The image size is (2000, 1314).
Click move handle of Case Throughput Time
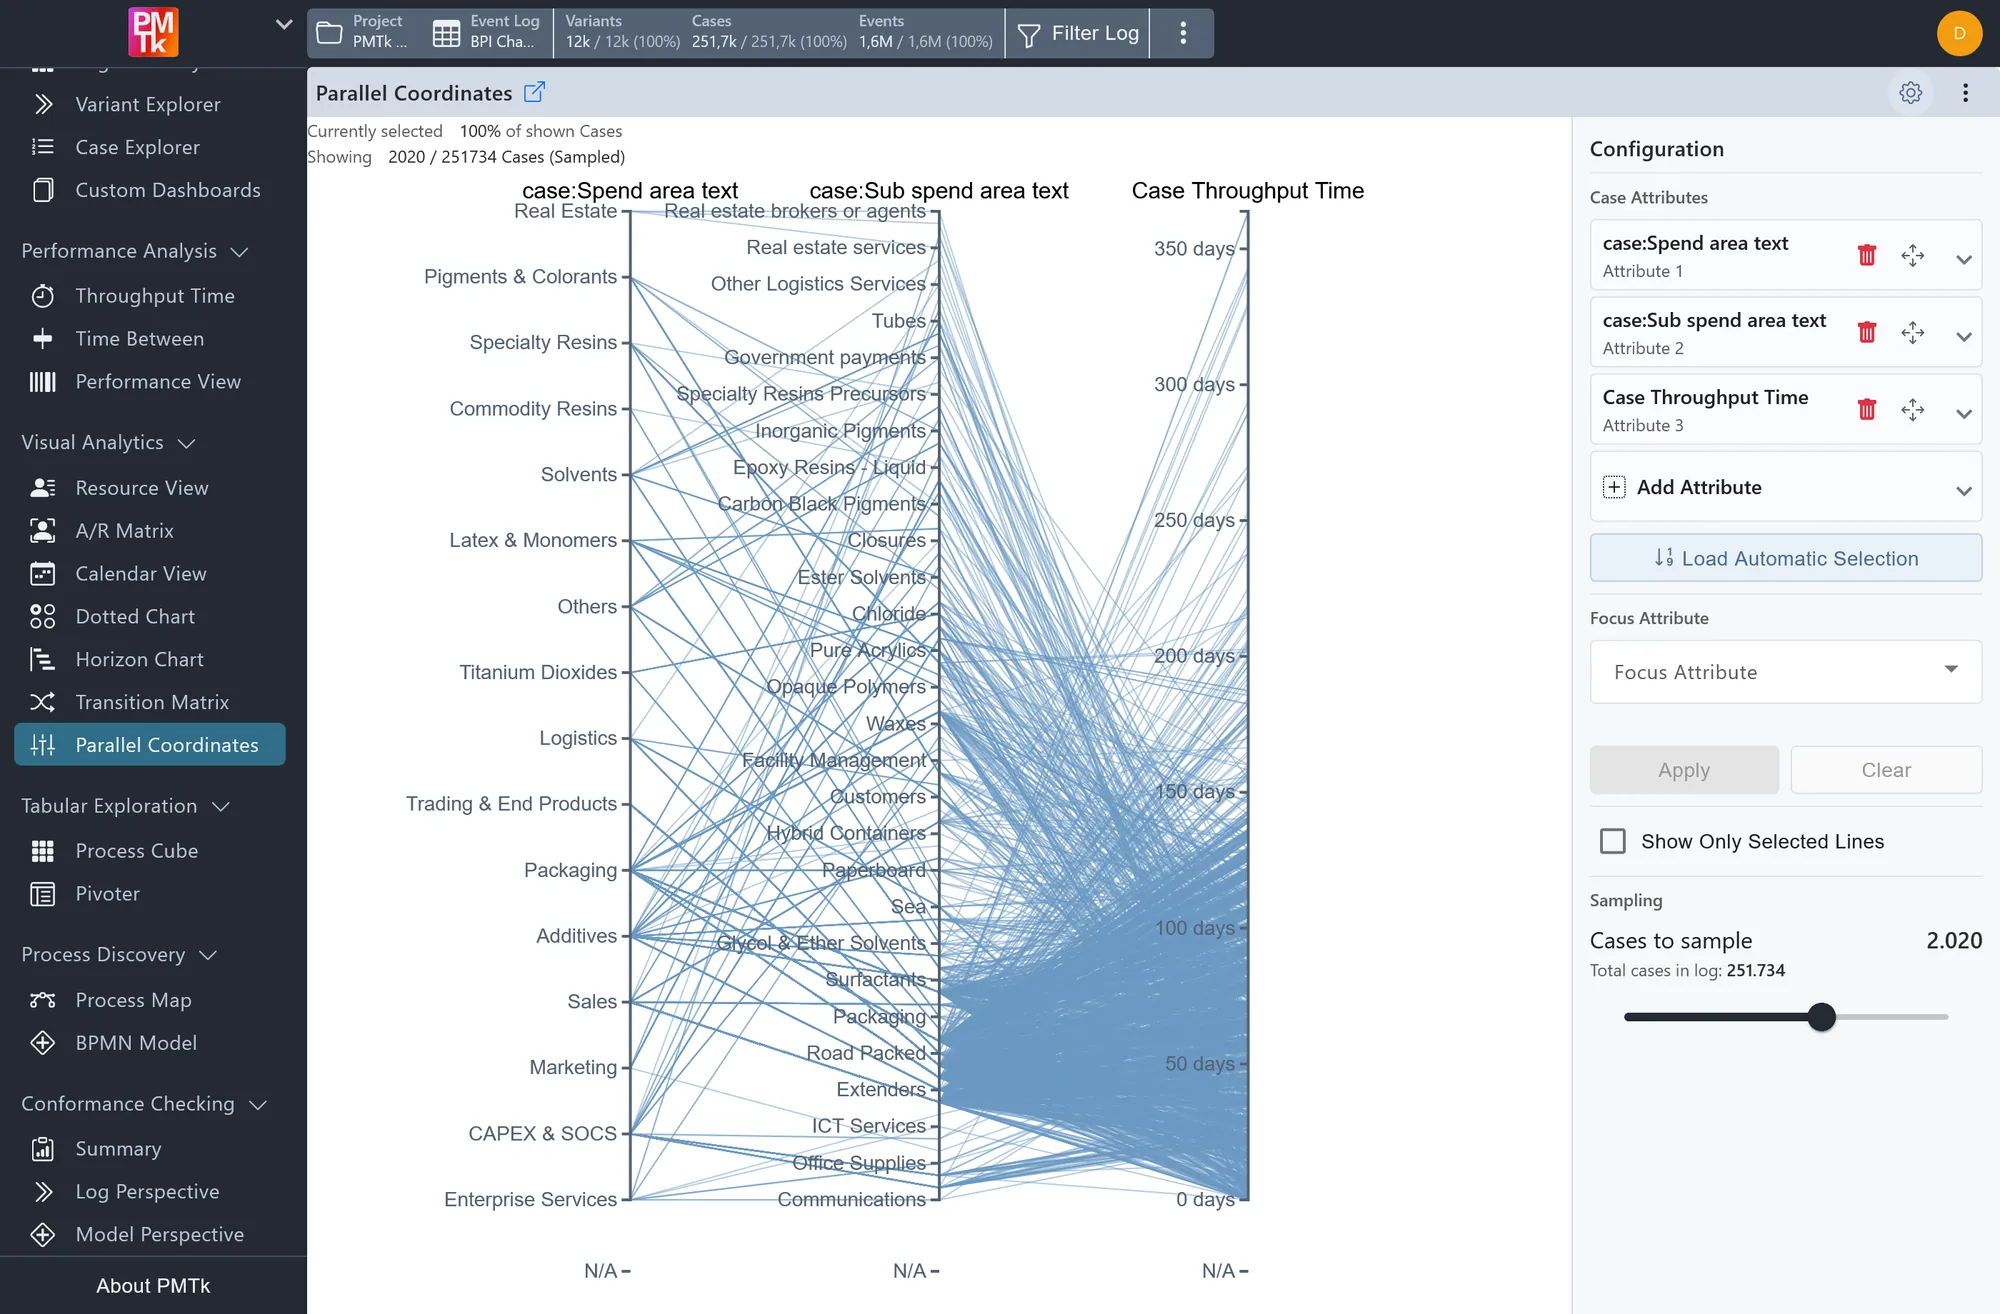[1912, 410]
